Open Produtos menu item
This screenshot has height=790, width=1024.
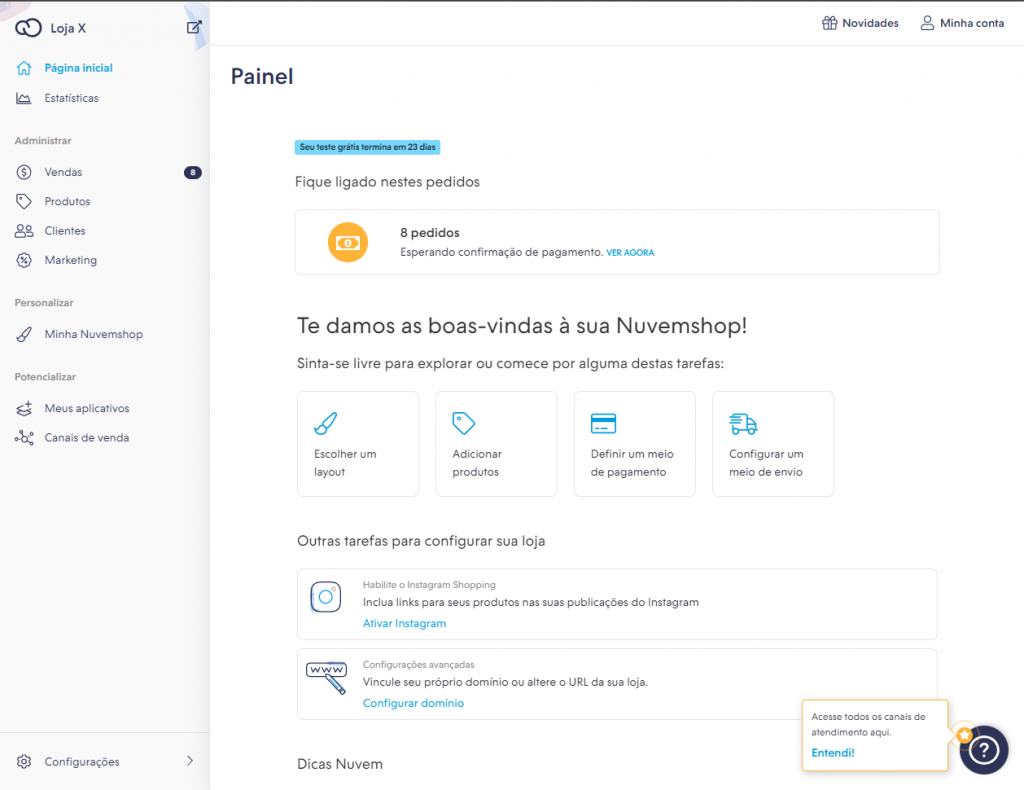(x=67, y=201)
